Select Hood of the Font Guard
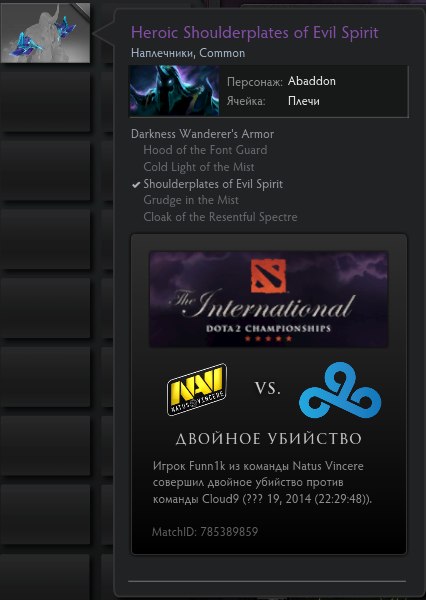Image resolution: width=426 pixels, height=600 pixels. click(x=205, y=150)
